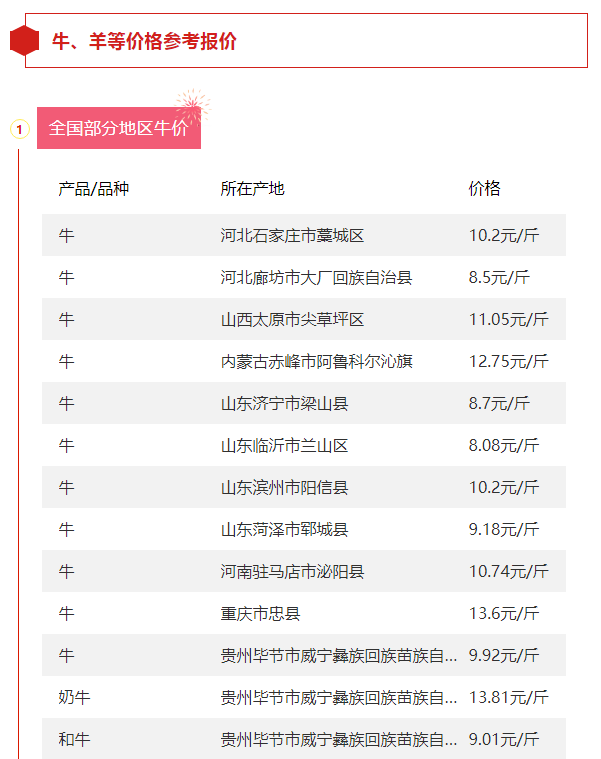The width and height of the screenshot is (601, 759).
Task: Select the pink 全国部分地区牛价 section label
Action: 118,129
